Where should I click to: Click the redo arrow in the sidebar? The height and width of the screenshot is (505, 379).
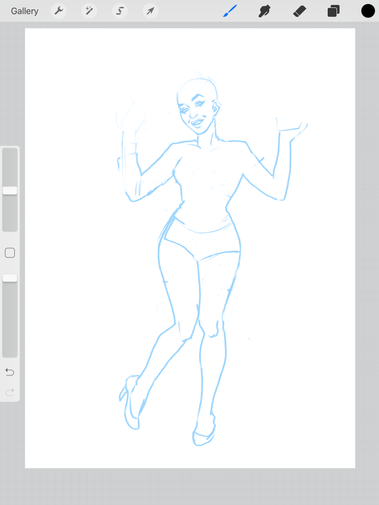tap(10, 392)
